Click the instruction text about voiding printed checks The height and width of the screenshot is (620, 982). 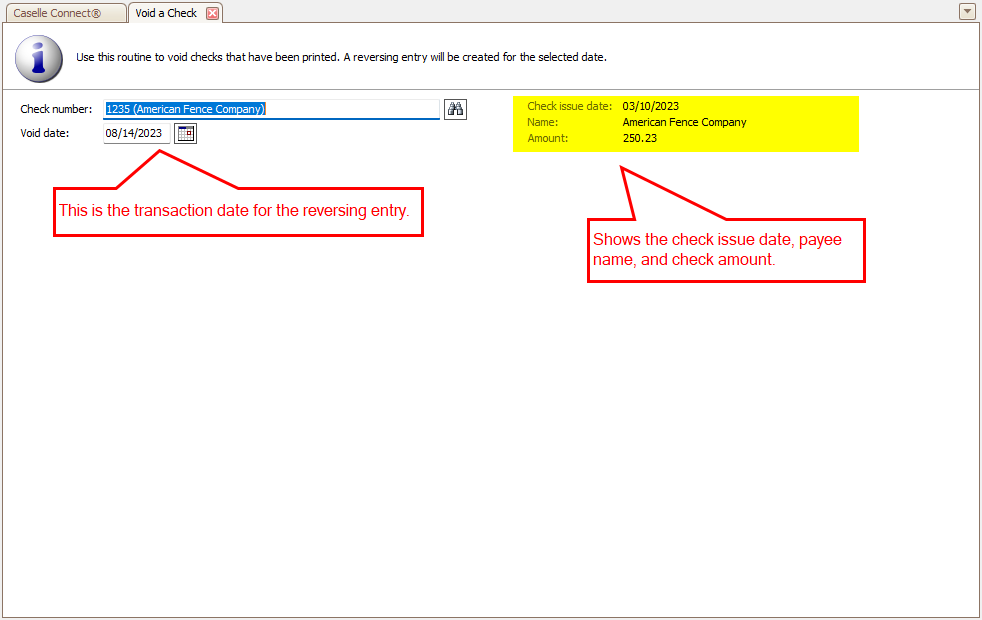click(x=341, y=57)
